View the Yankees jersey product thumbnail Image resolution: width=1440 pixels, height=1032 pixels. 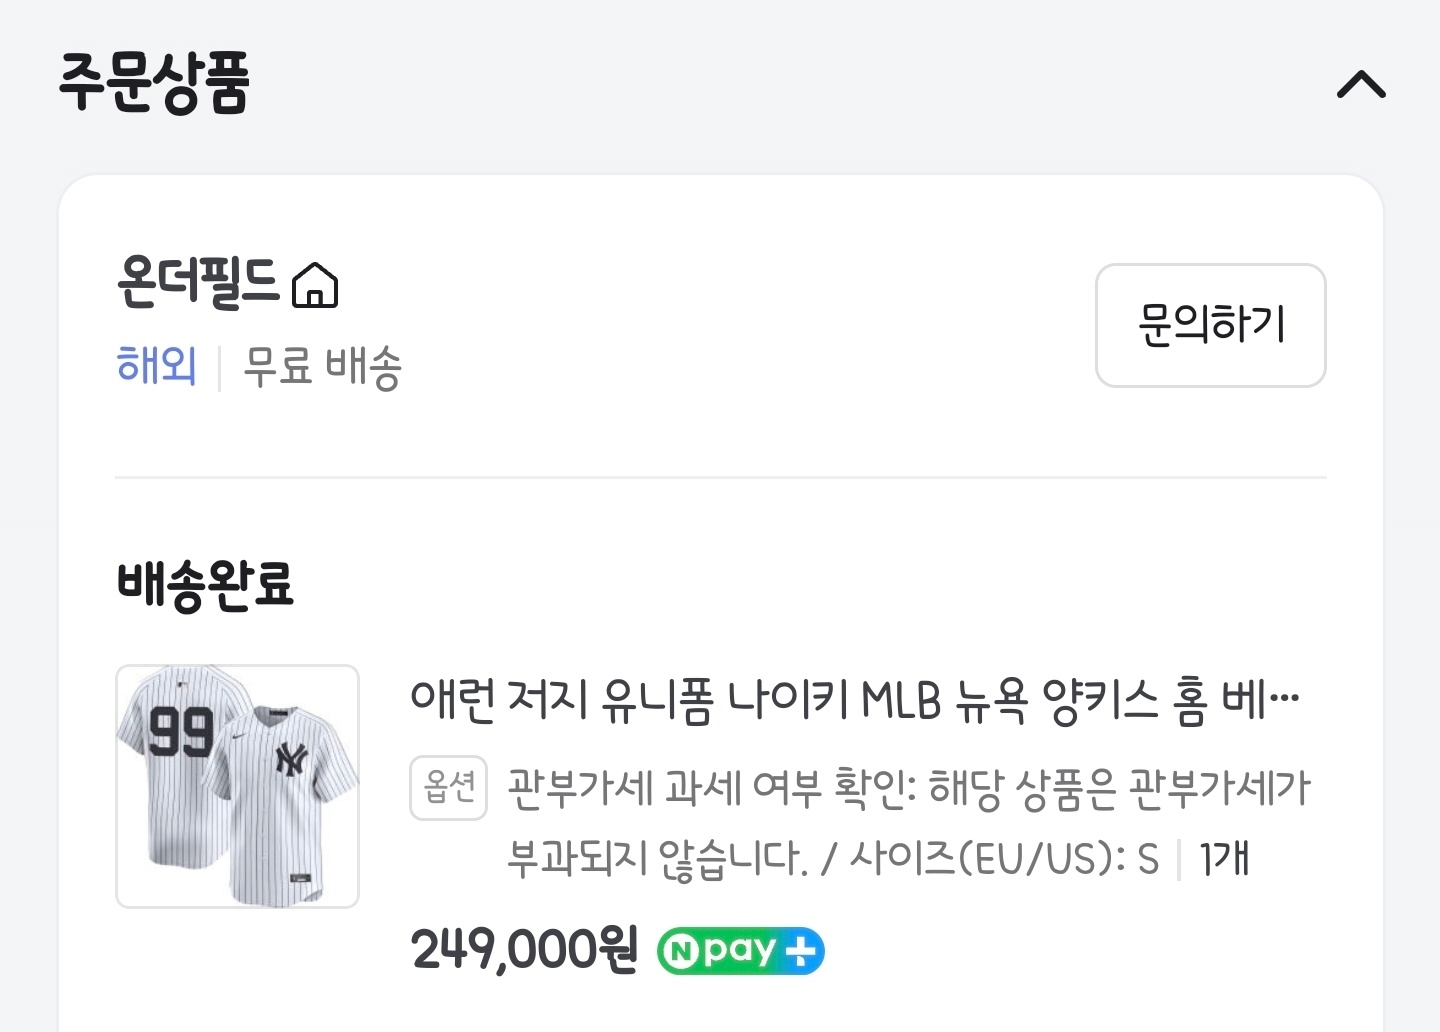pyautogui.click(x=238, y=786)
